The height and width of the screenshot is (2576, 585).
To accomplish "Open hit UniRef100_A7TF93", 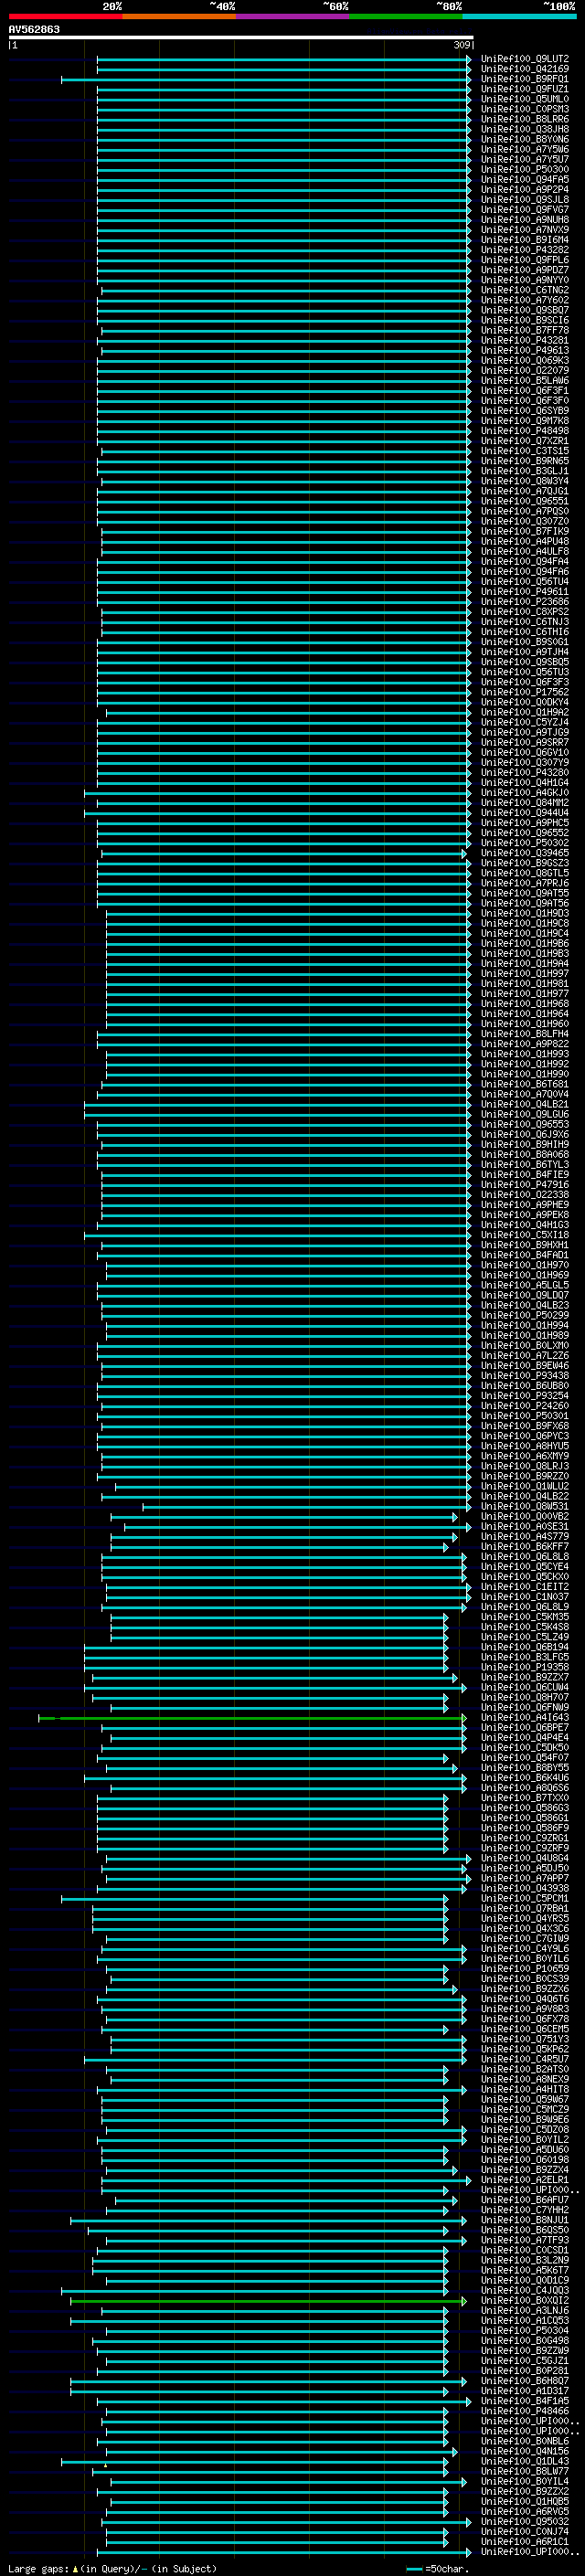I will 524,2240.
